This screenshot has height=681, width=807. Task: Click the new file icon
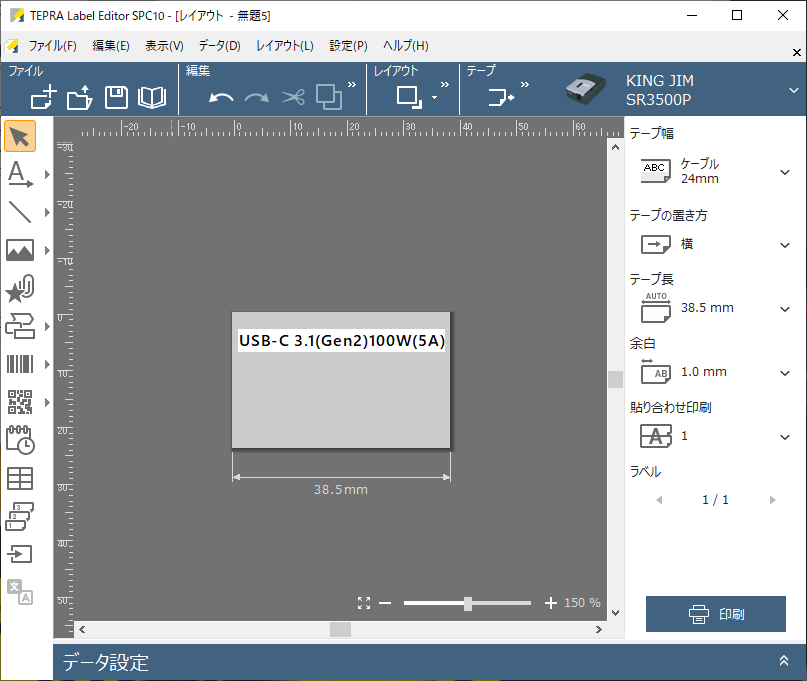pyautogui.click(x=44, y=97)
